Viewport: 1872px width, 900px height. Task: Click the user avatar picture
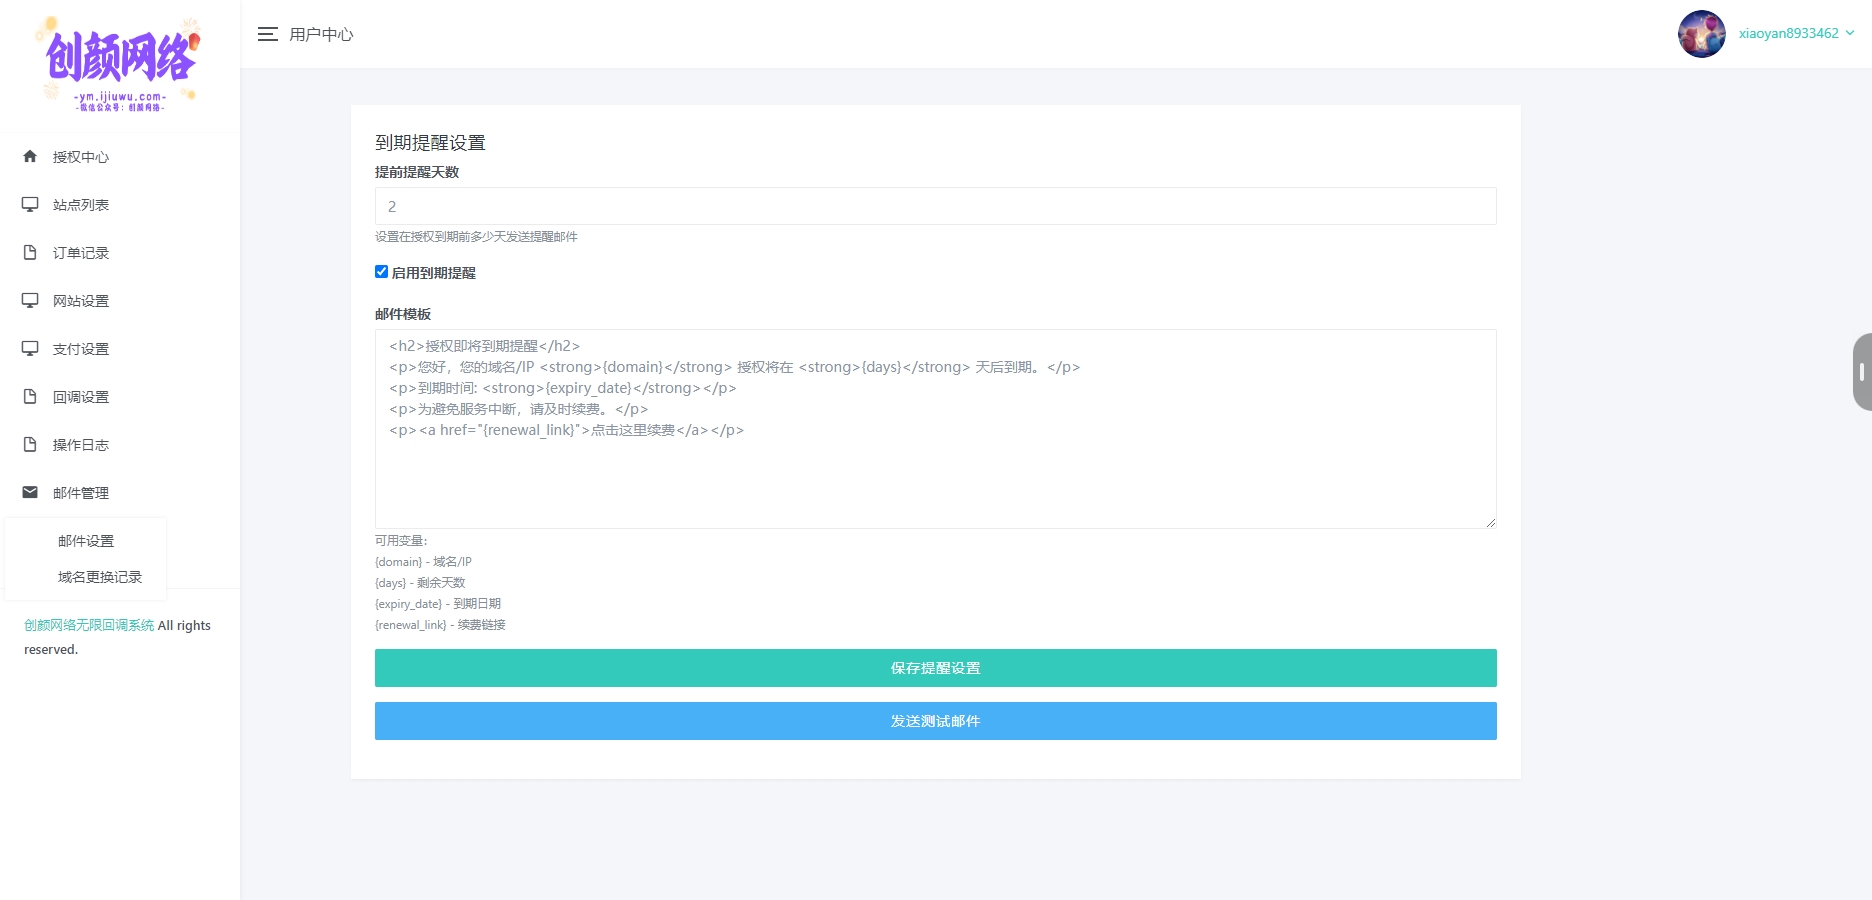(1701, 34)
